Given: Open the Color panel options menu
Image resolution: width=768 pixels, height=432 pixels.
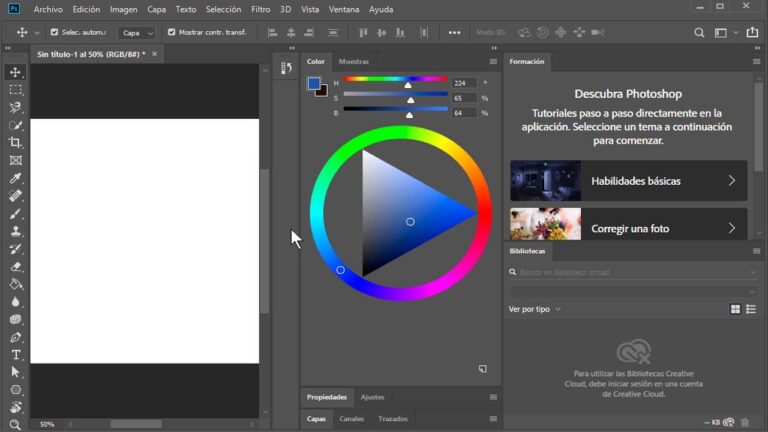Looking at the screenshot, I should 492,62.
